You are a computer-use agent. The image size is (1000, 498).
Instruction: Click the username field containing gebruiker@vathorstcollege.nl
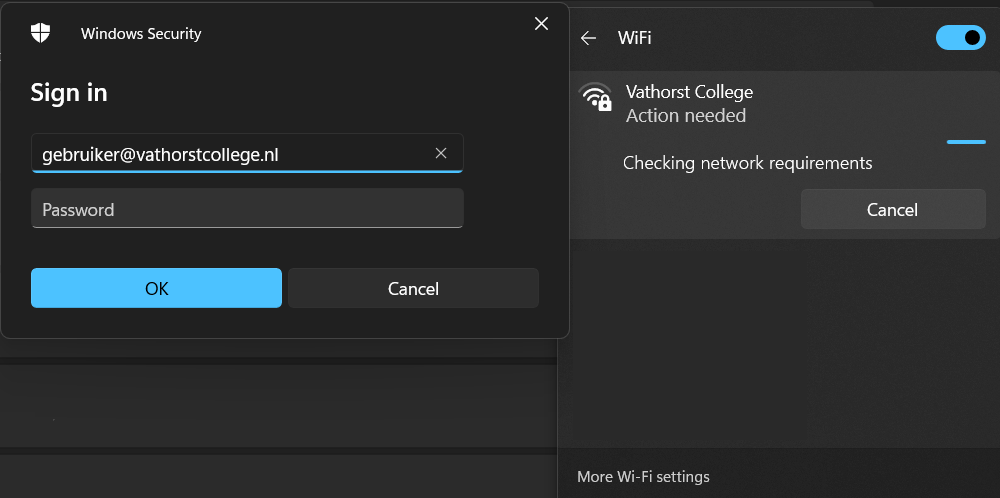click(230, 154)
